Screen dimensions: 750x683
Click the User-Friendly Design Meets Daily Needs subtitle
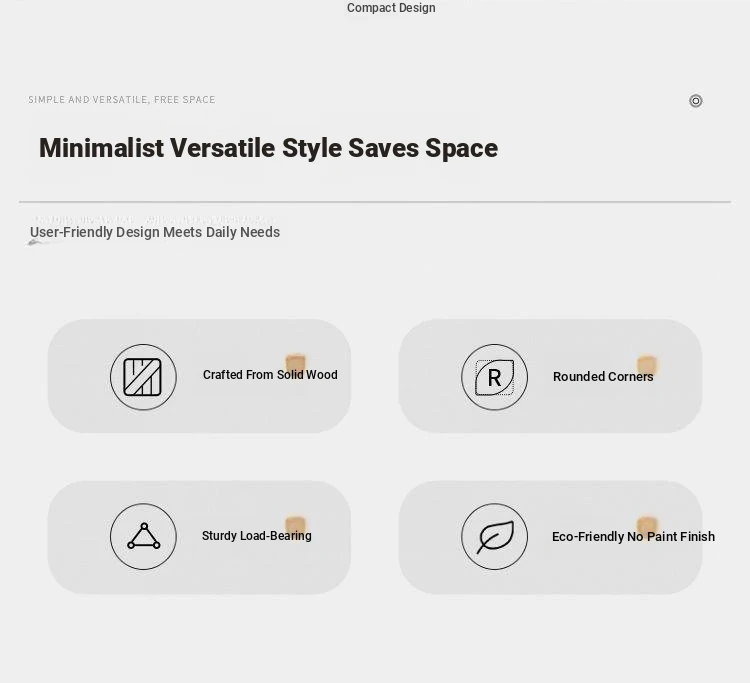(x=155, y=232)
